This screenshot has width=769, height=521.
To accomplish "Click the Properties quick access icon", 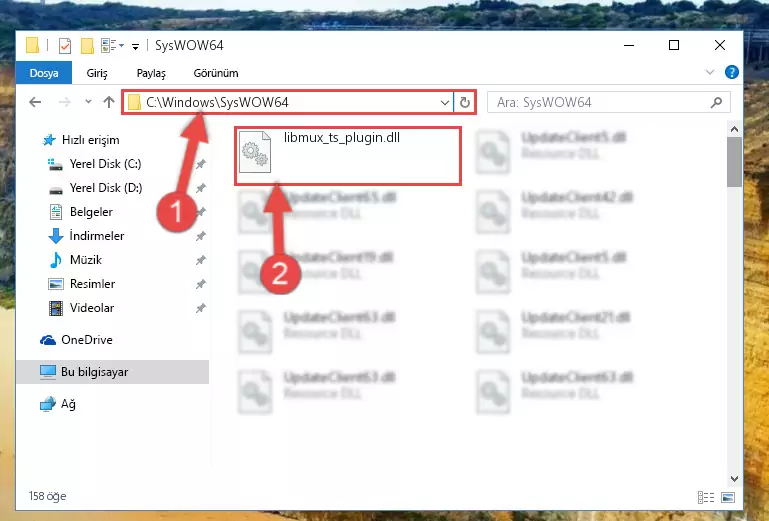I will click(64, 46).
